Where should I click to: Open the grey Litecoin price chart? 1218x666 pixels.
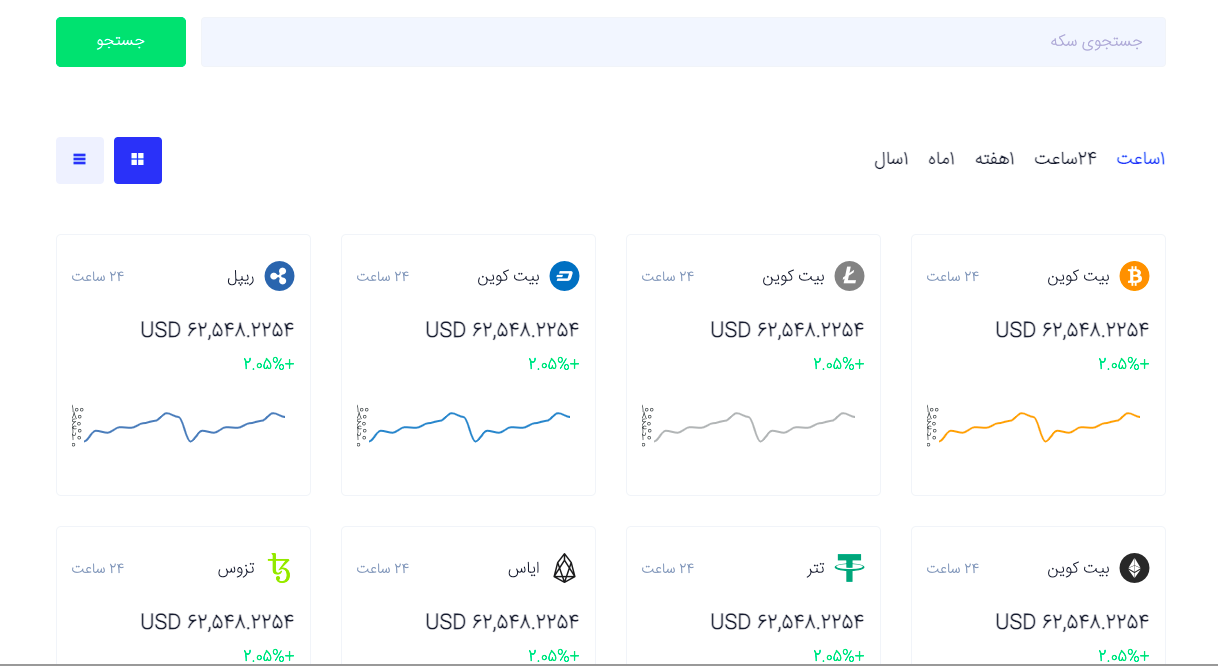point(753,426)
